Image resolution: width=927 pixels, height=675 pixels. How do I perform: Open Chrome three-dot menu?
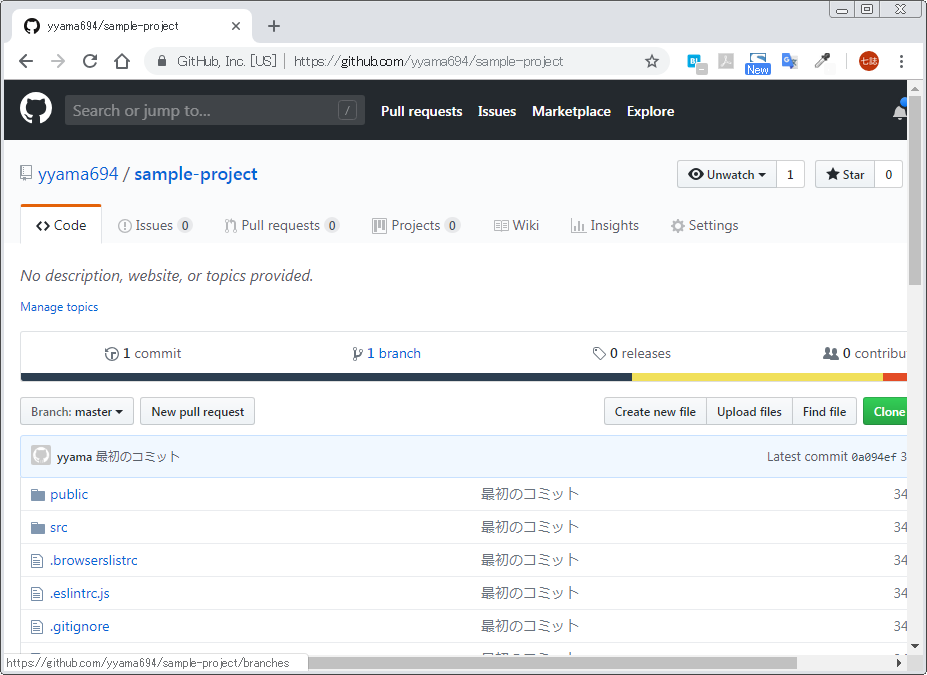point(901,61)
